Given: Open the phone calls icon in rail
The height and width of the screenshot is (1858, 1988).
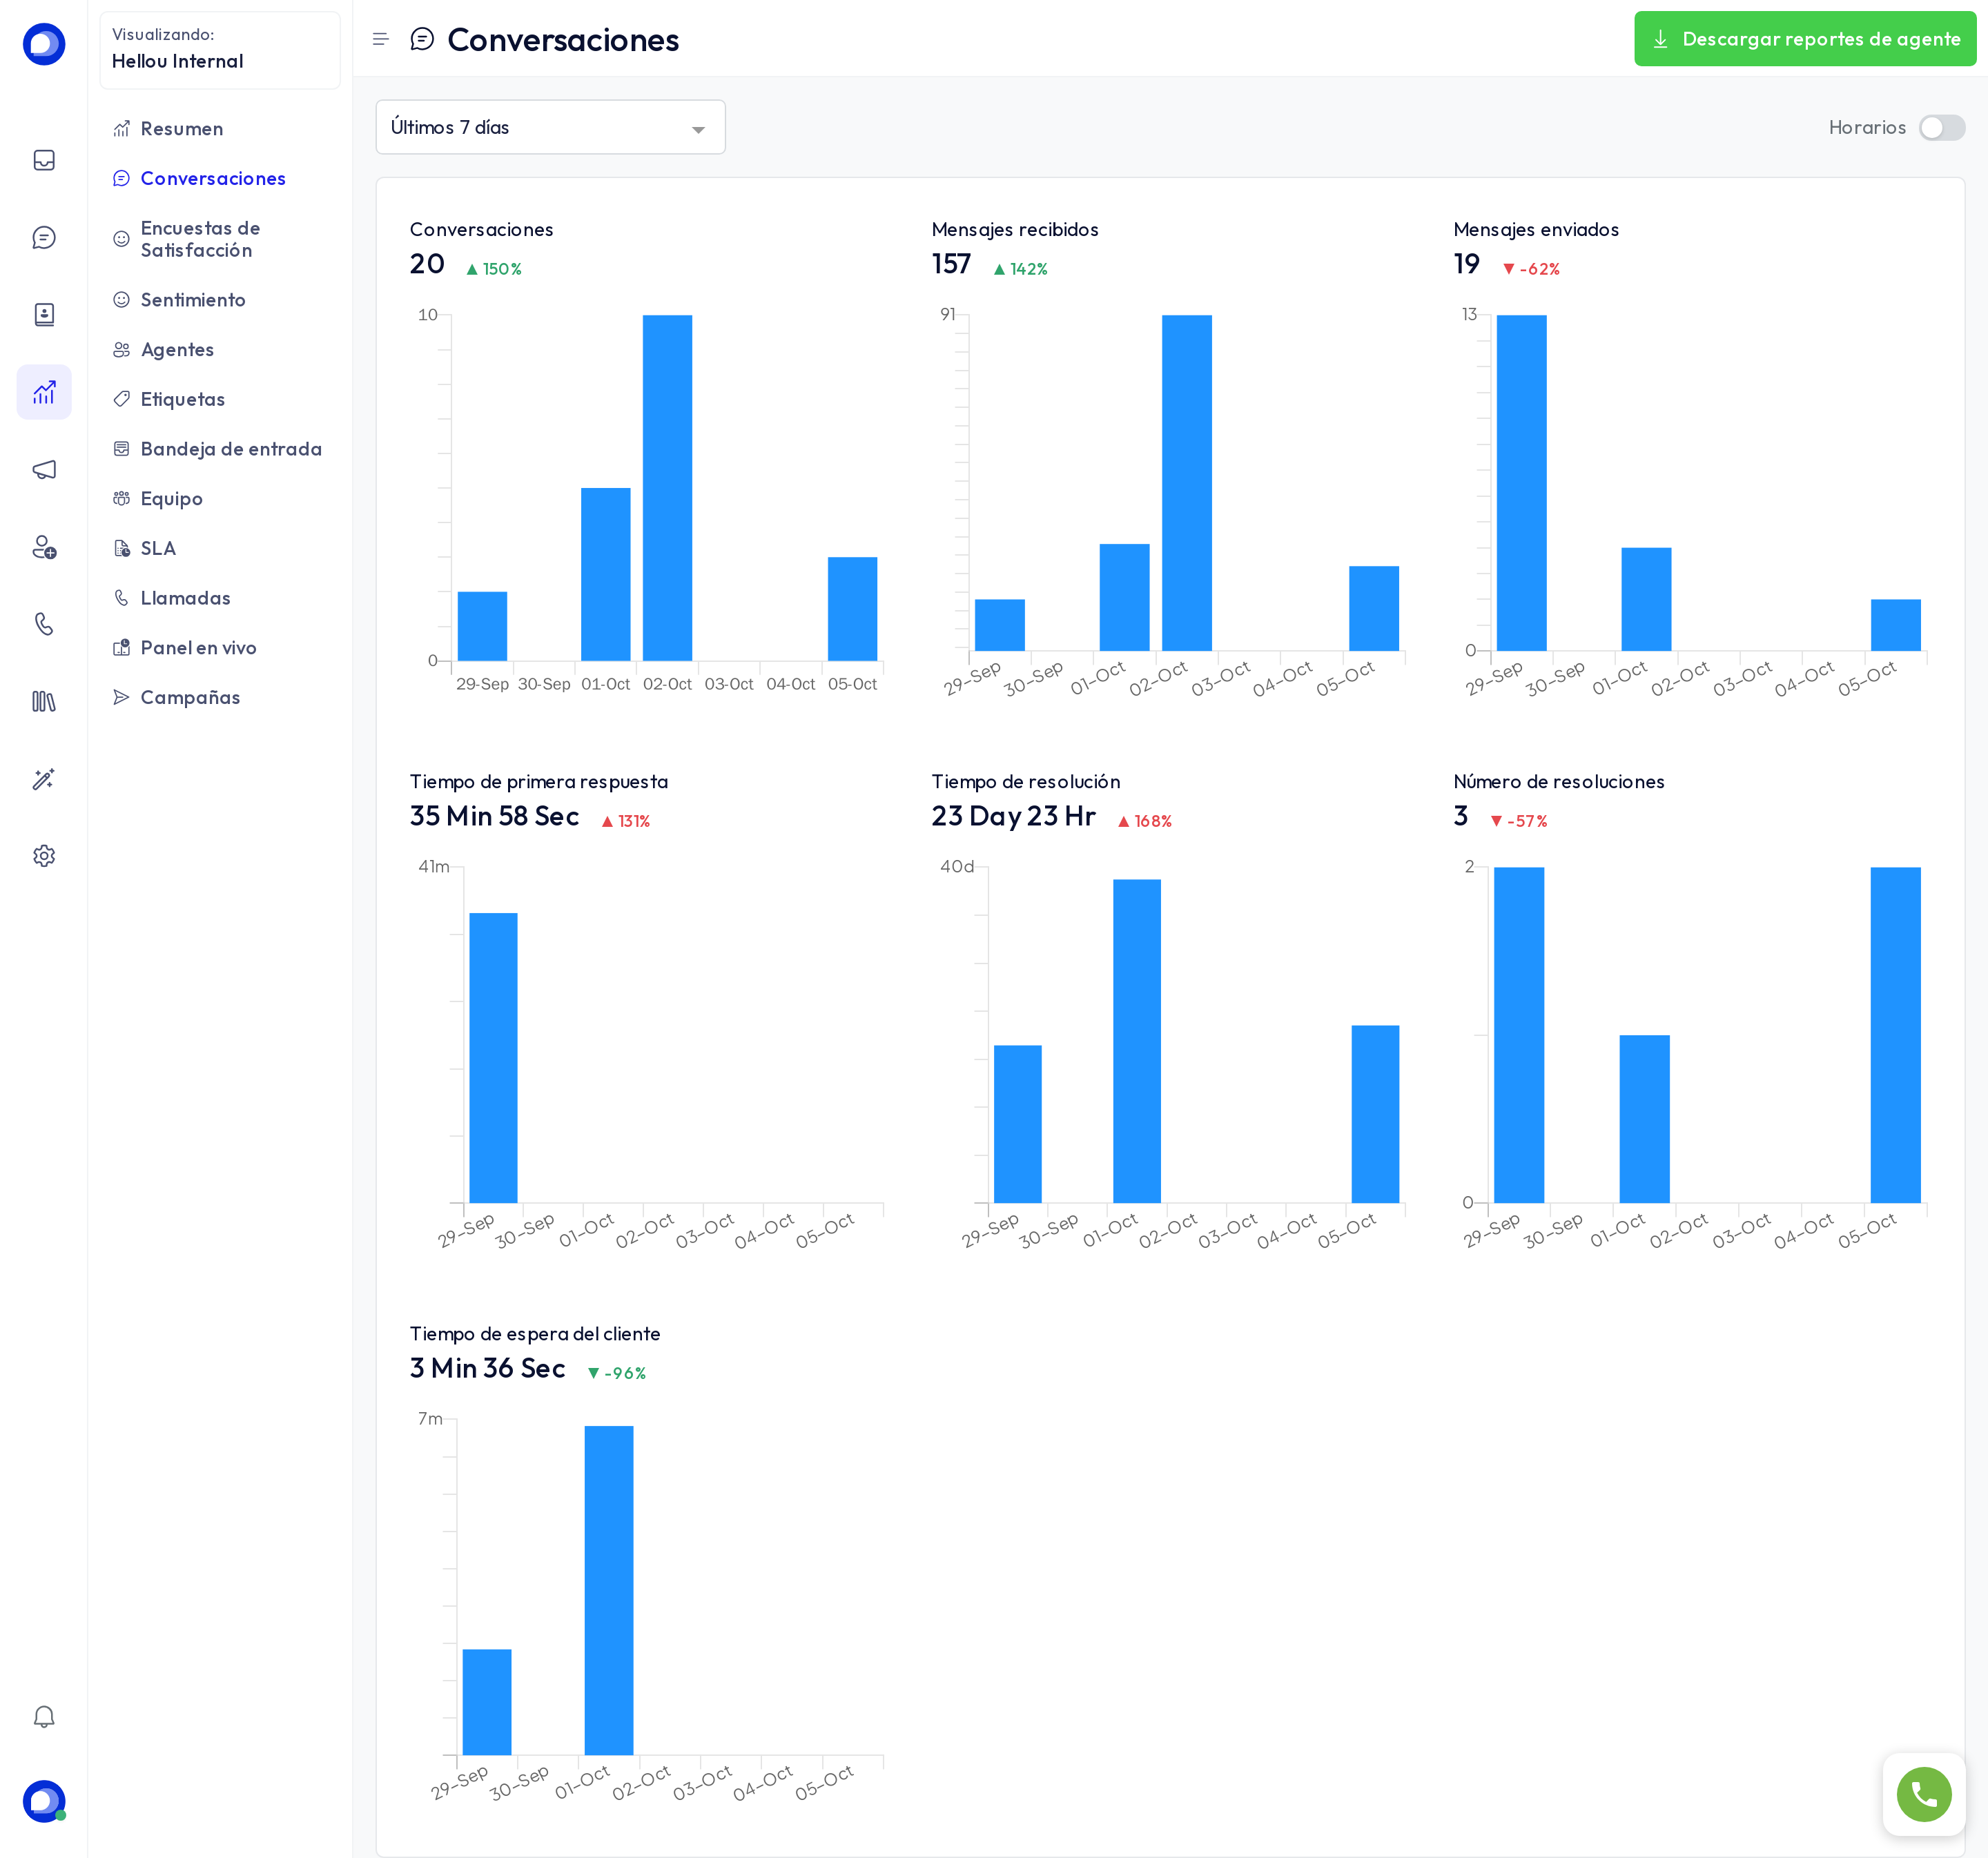Looking at the screenshot, I should coord(44,624).
